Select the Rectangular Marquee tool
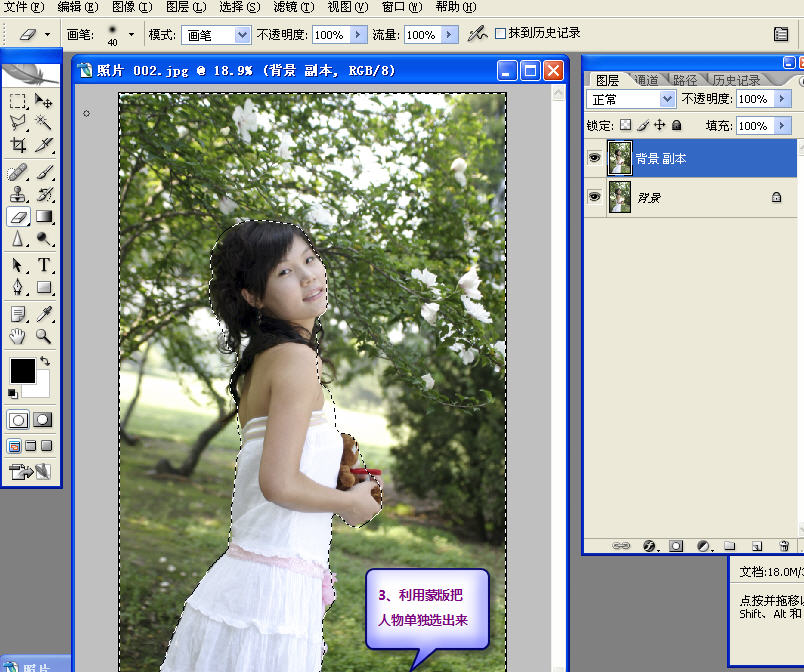Image resolution: width=804 pixels, height=672 pixels. pyautogui.click(x=17, y=100)
